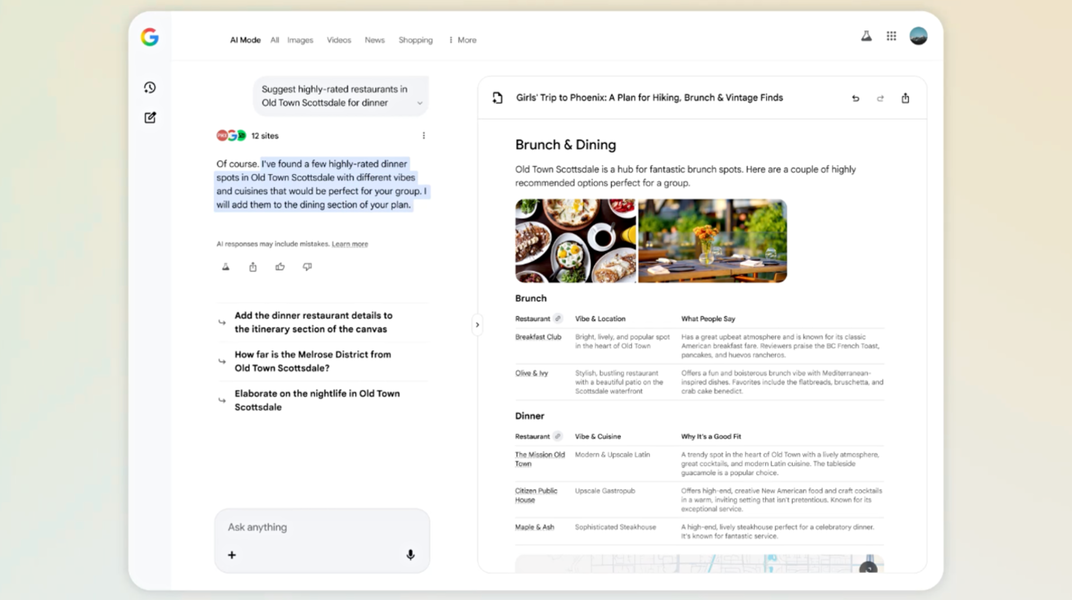Share the canvas with top-right share icon
The height and width of the screenshot is (600, 1072).
coord(905,98)
